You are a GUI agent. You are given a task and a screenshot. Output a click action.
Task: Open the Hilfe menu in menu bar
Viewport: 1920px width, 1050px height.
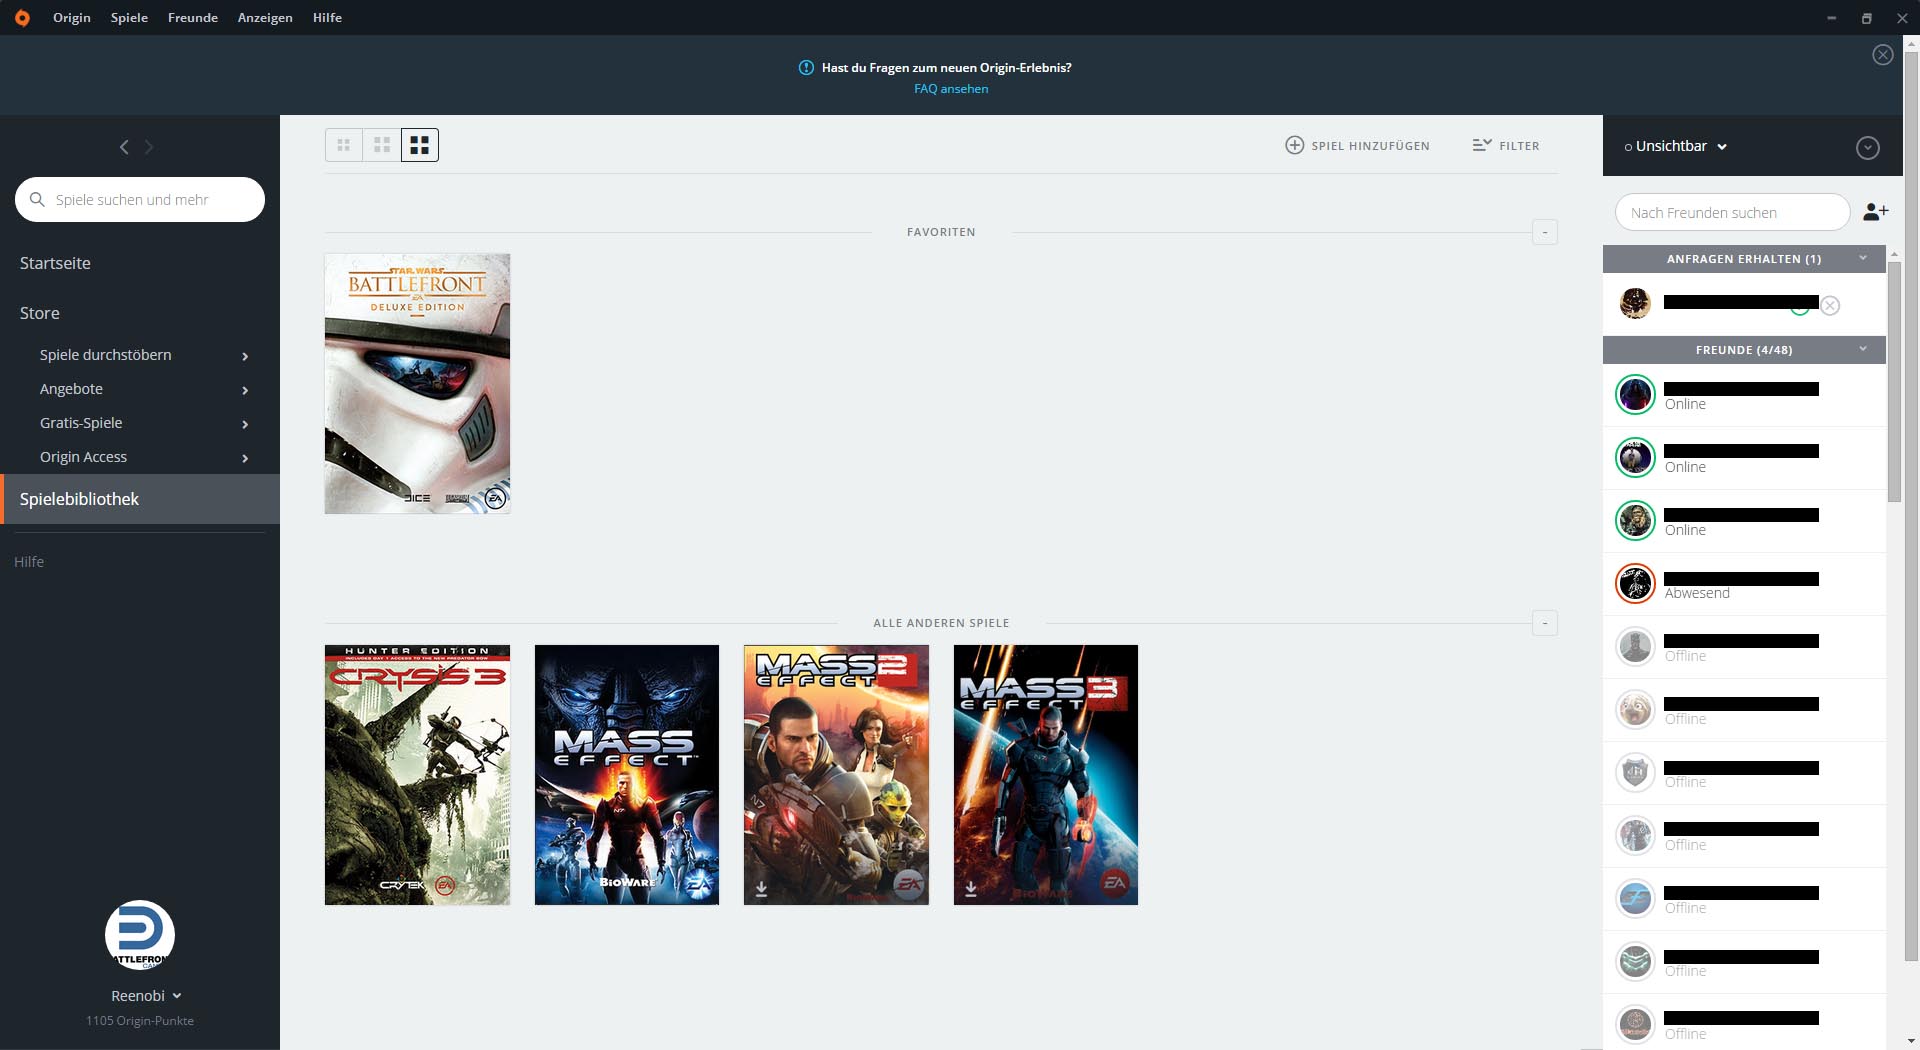pos(327,18)
